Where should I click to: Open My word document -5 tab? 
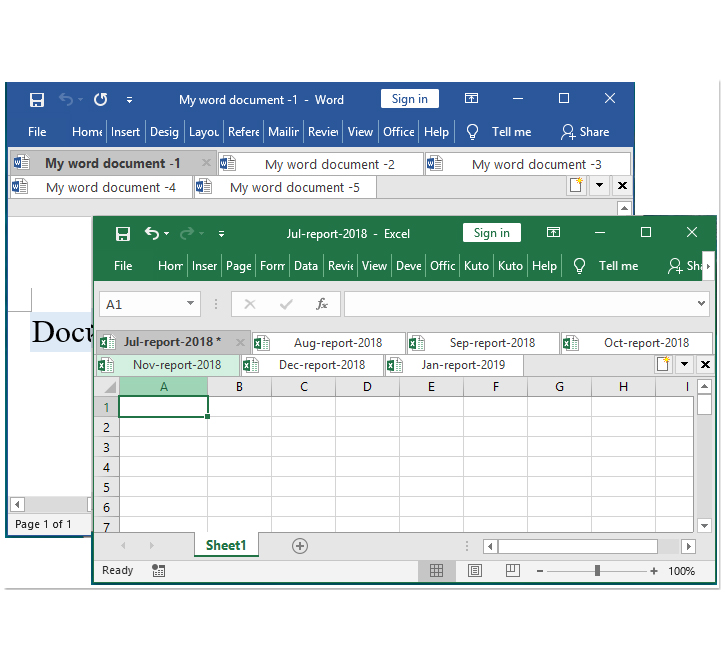(x=285, y=187)
